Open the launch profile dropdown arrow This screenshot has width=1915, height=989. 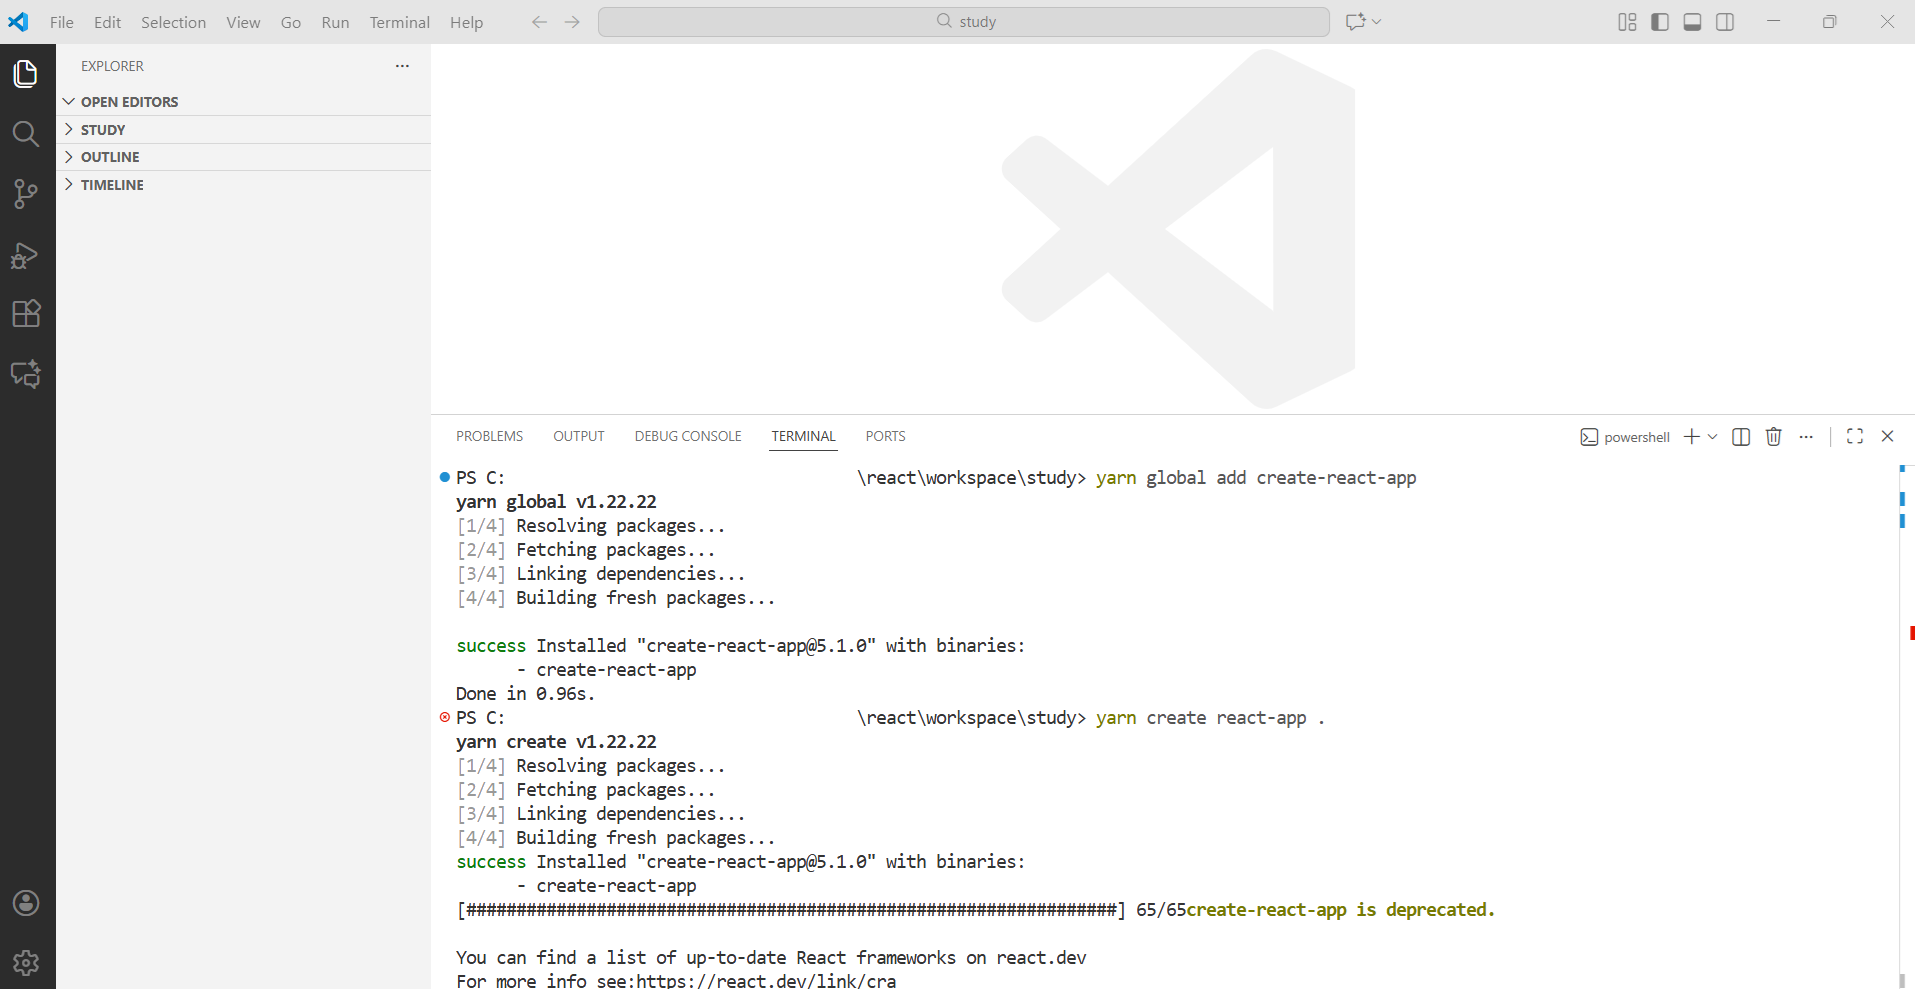(1713, 436)
